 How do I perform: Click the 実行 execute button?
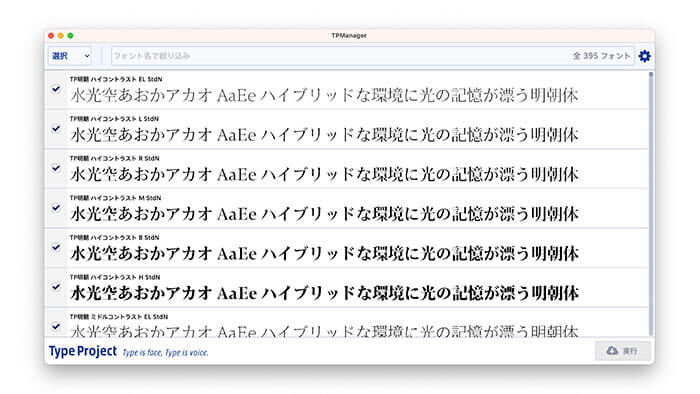(623, 351)
